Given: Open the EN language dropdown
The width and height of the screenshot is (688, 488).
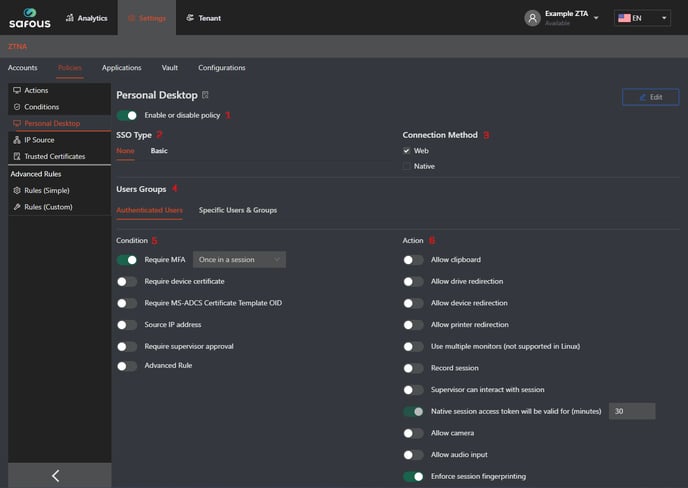Looking at the screenshot, I should [x=642, y=18].
